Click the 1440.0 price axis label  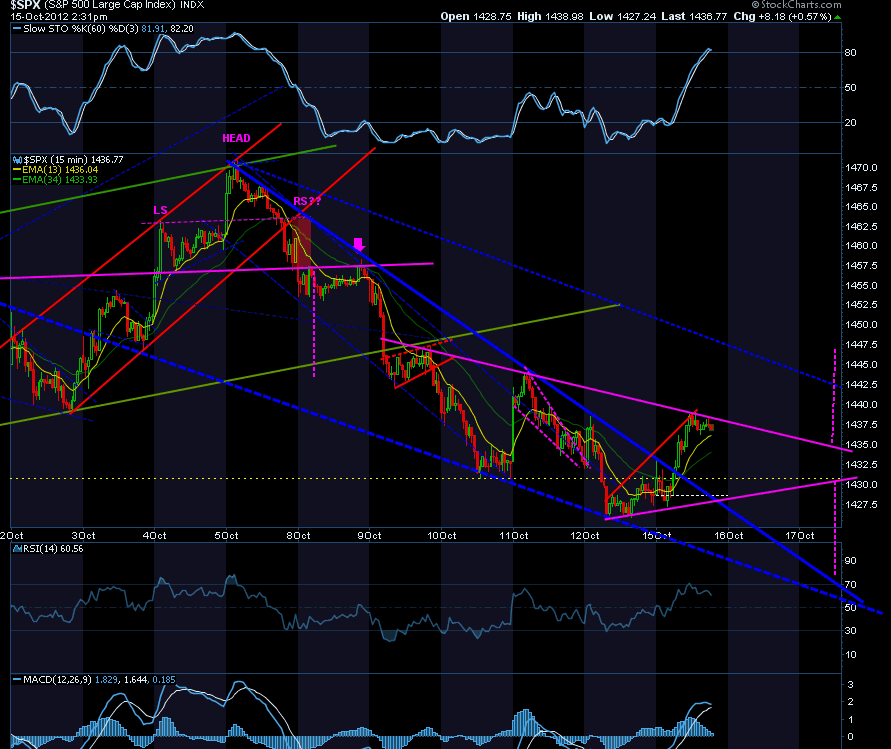pos(861,405)
